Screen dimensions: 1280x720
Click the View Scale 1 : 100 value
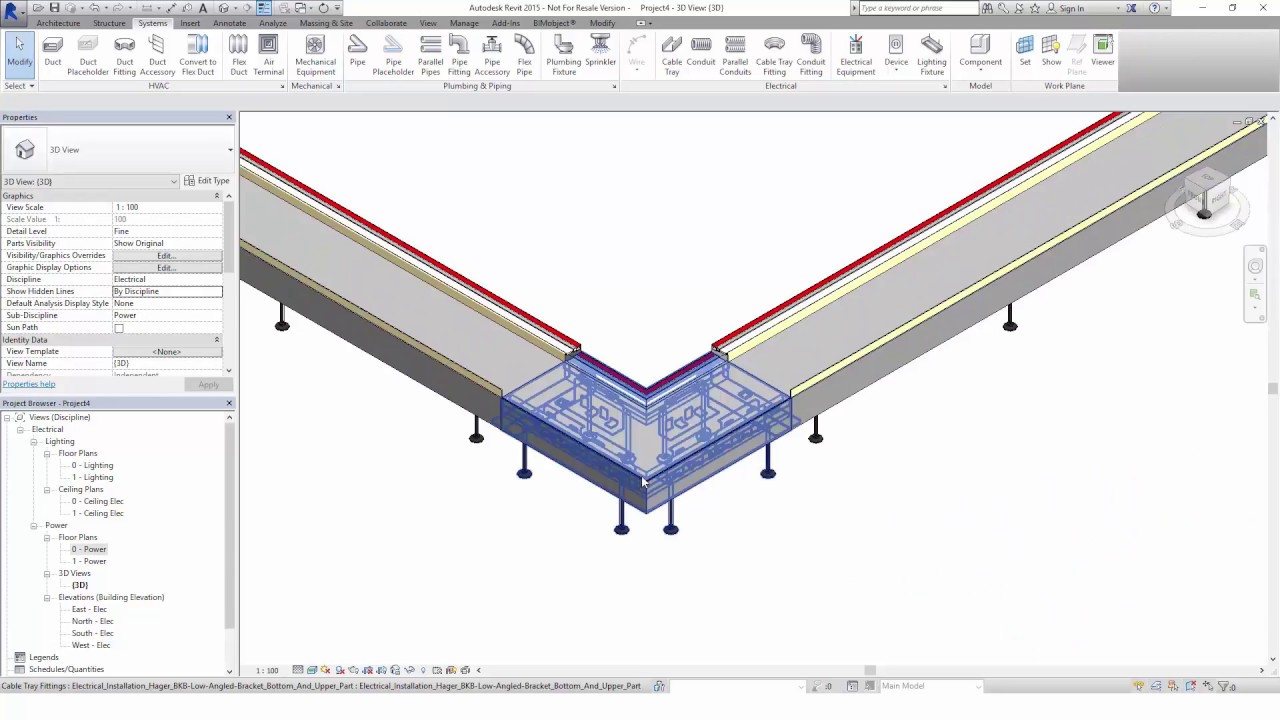tap(168, 207)
